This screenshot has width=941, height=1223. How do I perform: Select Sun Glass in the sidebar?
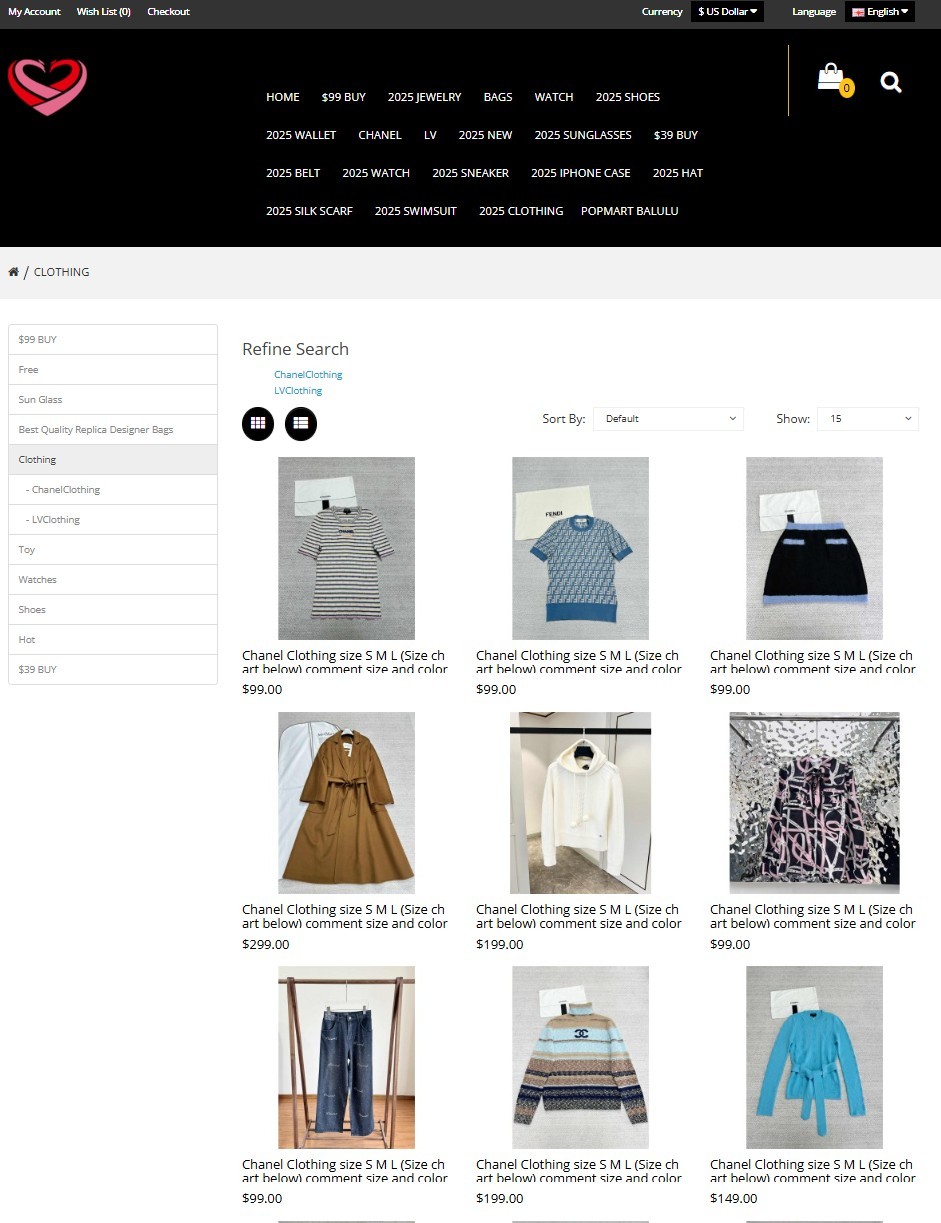tap(113, 400)
